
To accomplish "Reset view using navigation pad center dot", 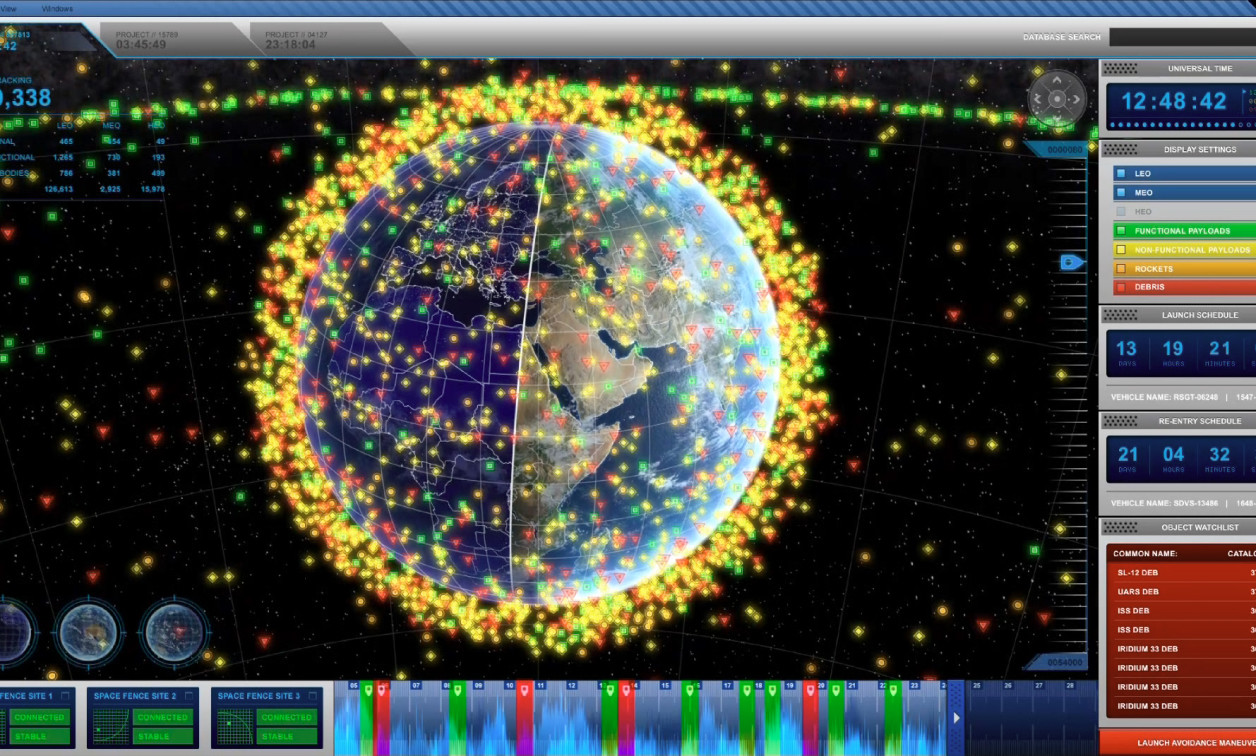I will [1057, 99].
